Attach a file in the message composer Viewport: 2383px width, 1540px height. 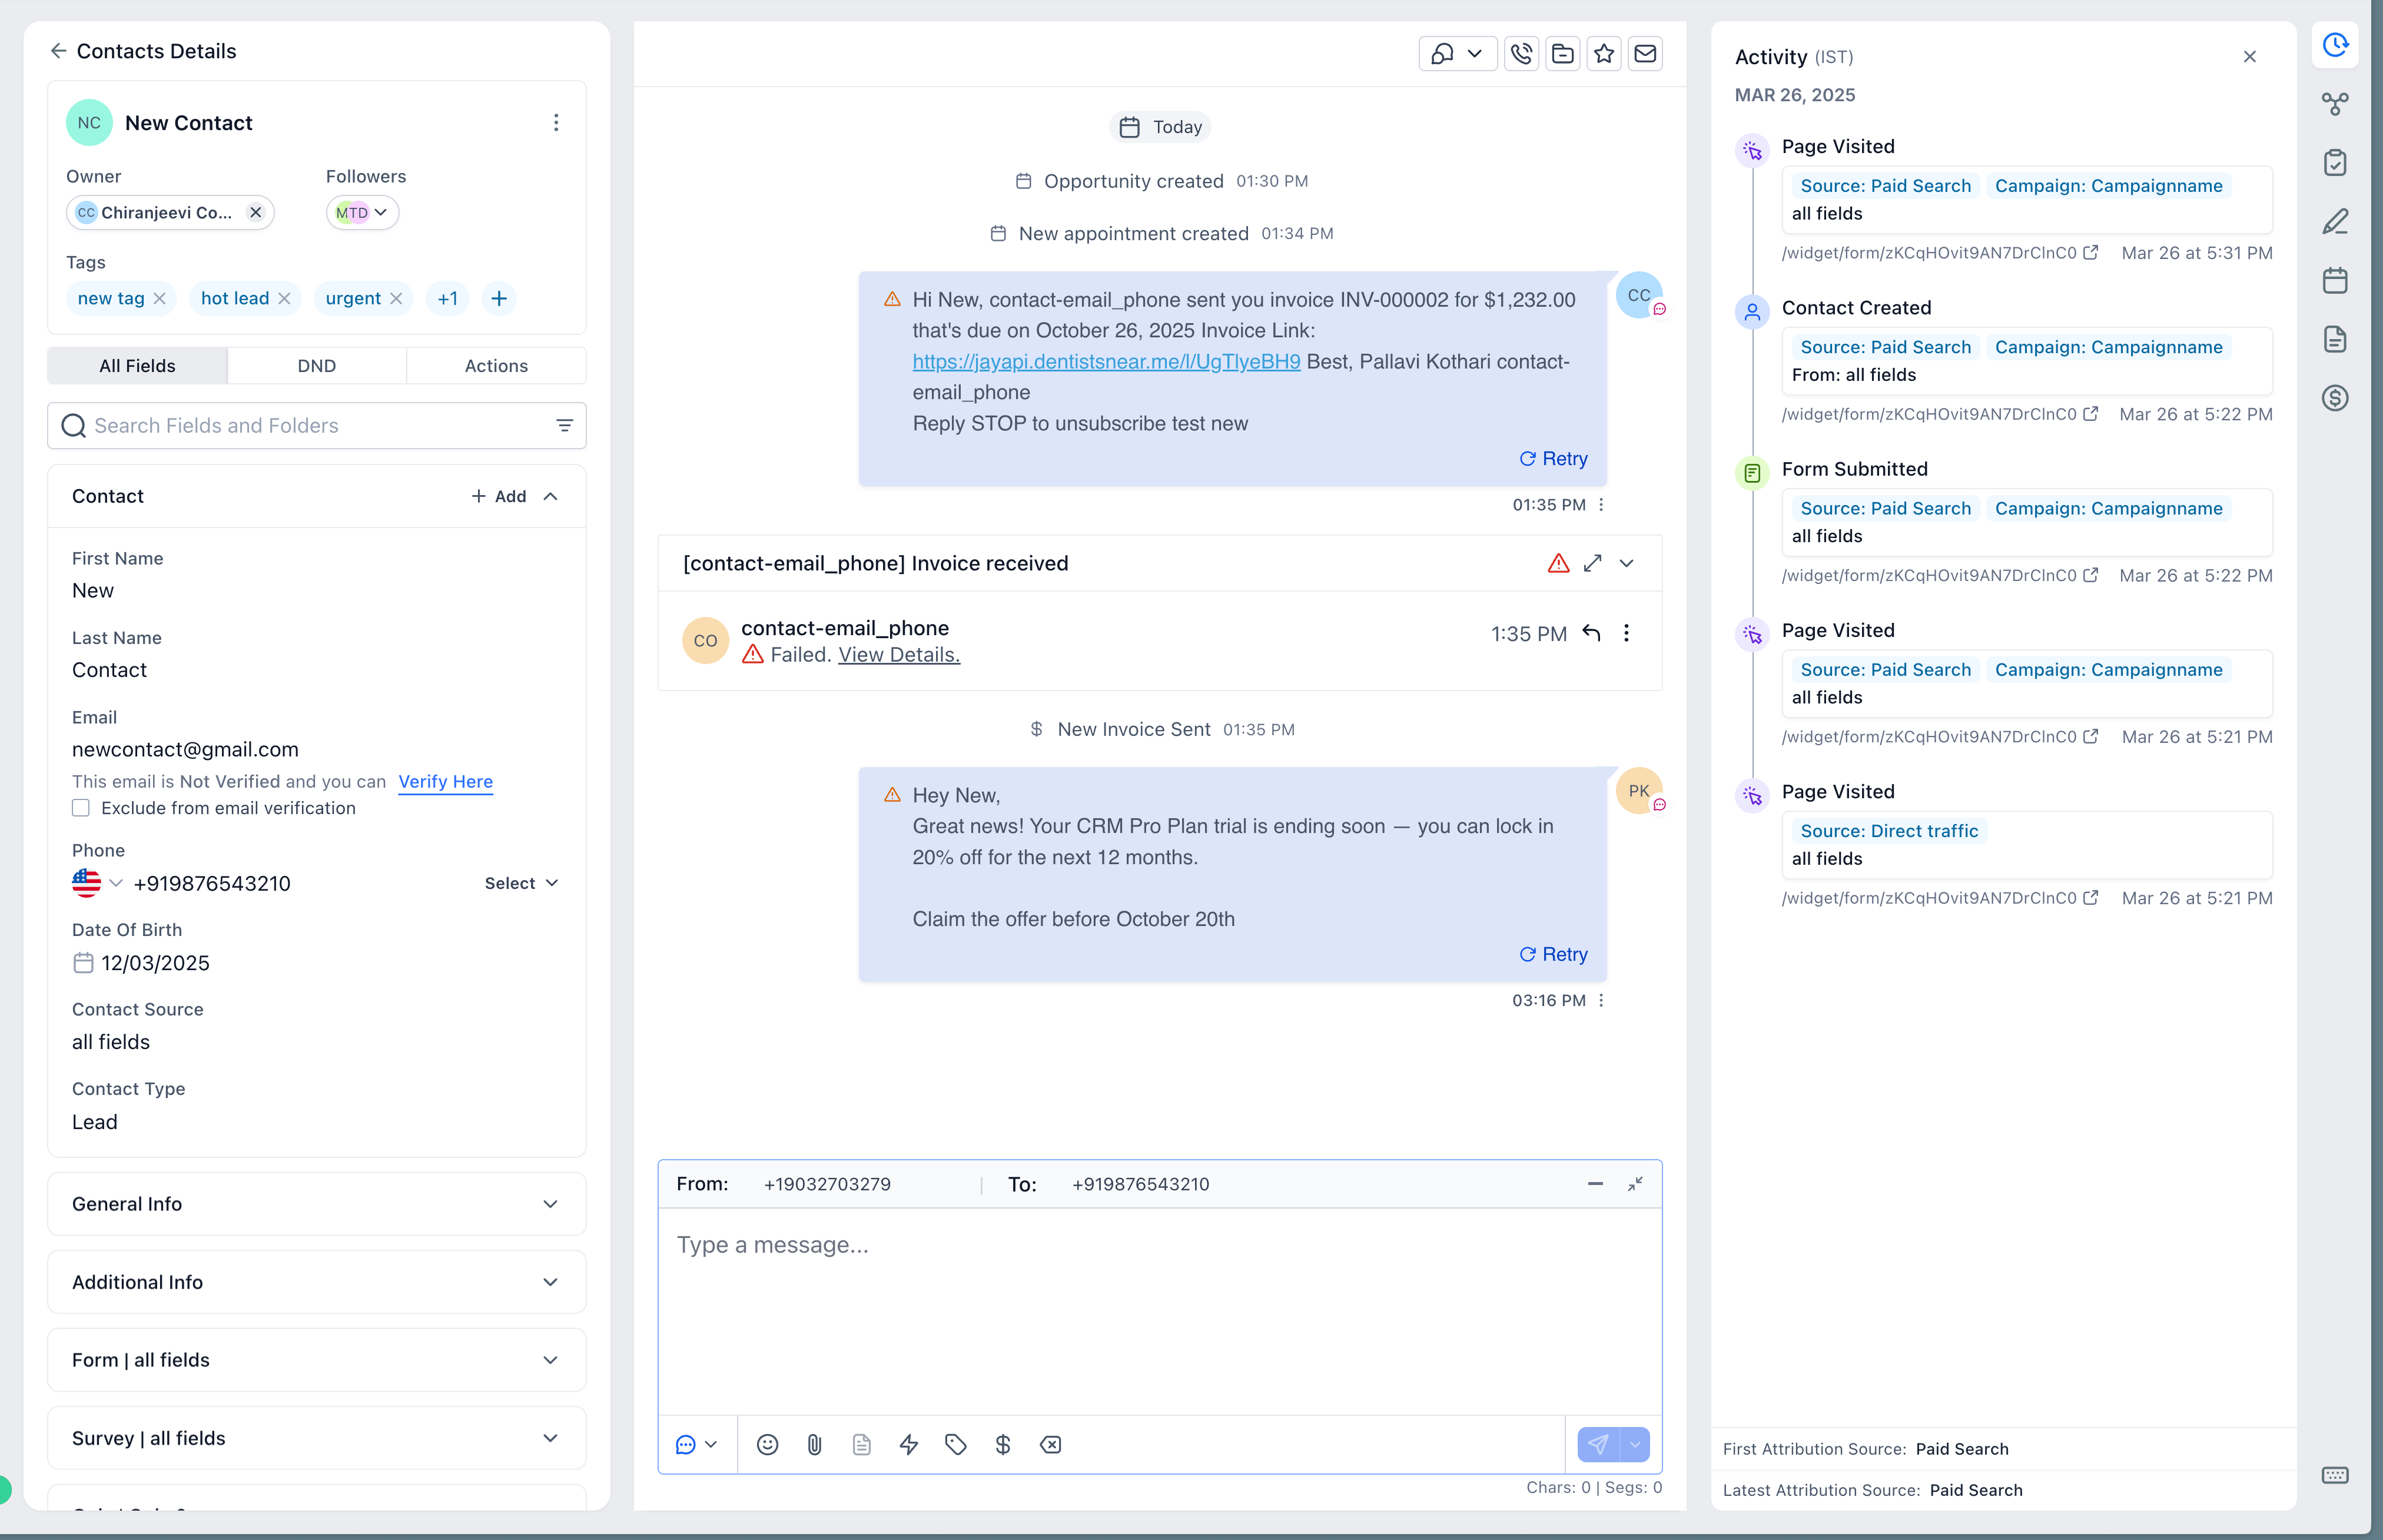[813, 1444]
